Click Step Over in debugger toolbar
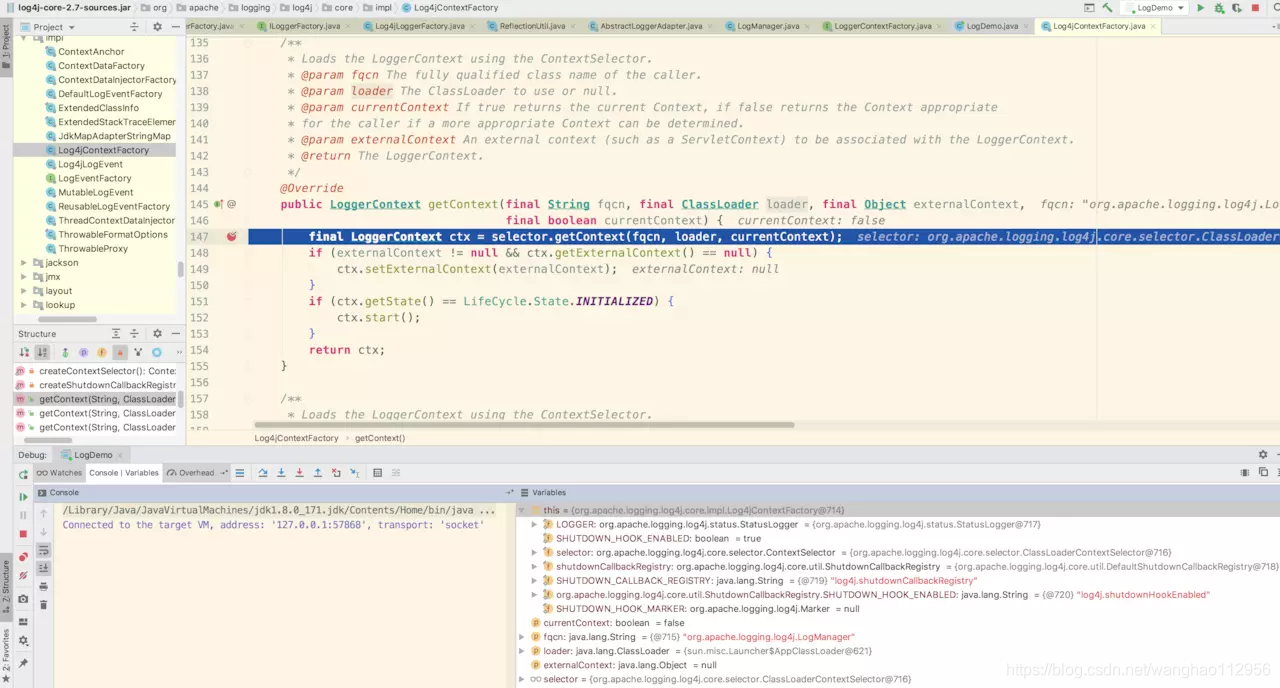The width and height of the screenshot is (1280, 688). (x=263, y=473)
